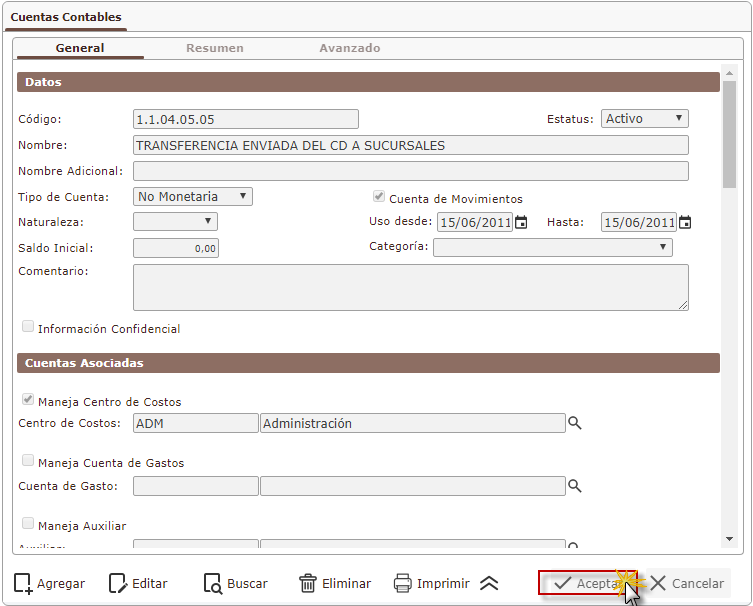Click the Buscar button label
Image resolution: width=753 pixels, height=606 pixels.
[247, 584]
